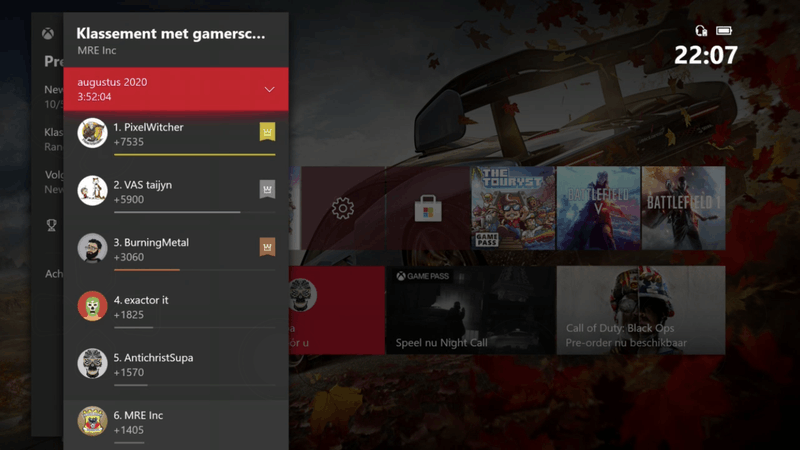Screen dimensions: 800x450
Task: Select BurningMetal's bearded gamerpic avatar
Action: (92, 248)
